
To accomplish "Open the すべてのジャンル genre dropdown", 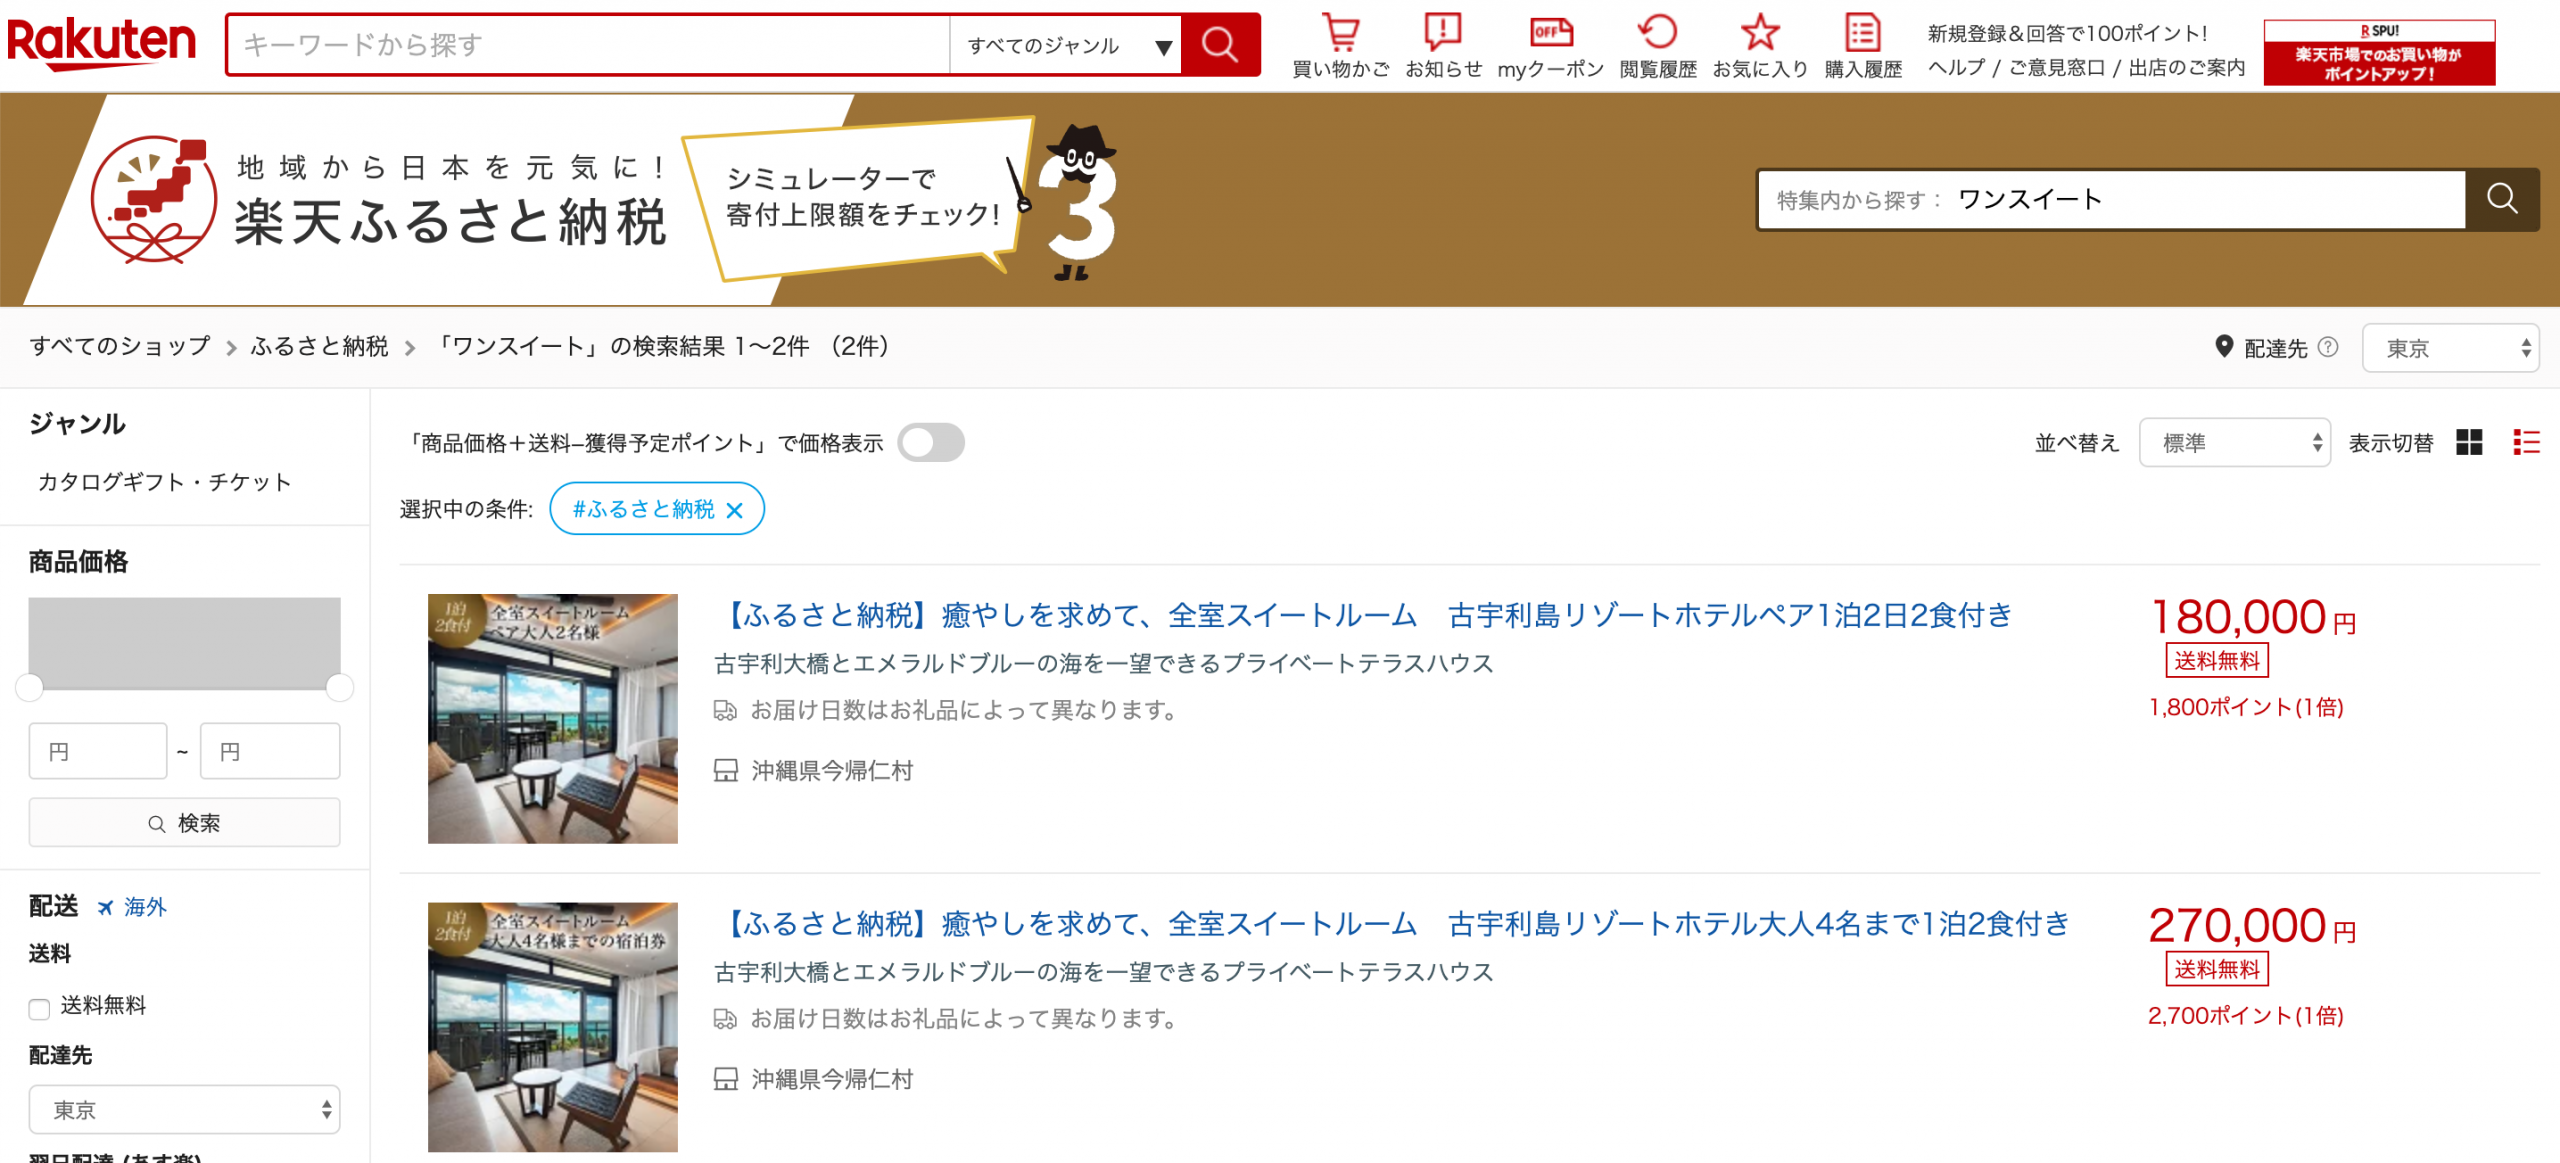I will point(1064,45).
